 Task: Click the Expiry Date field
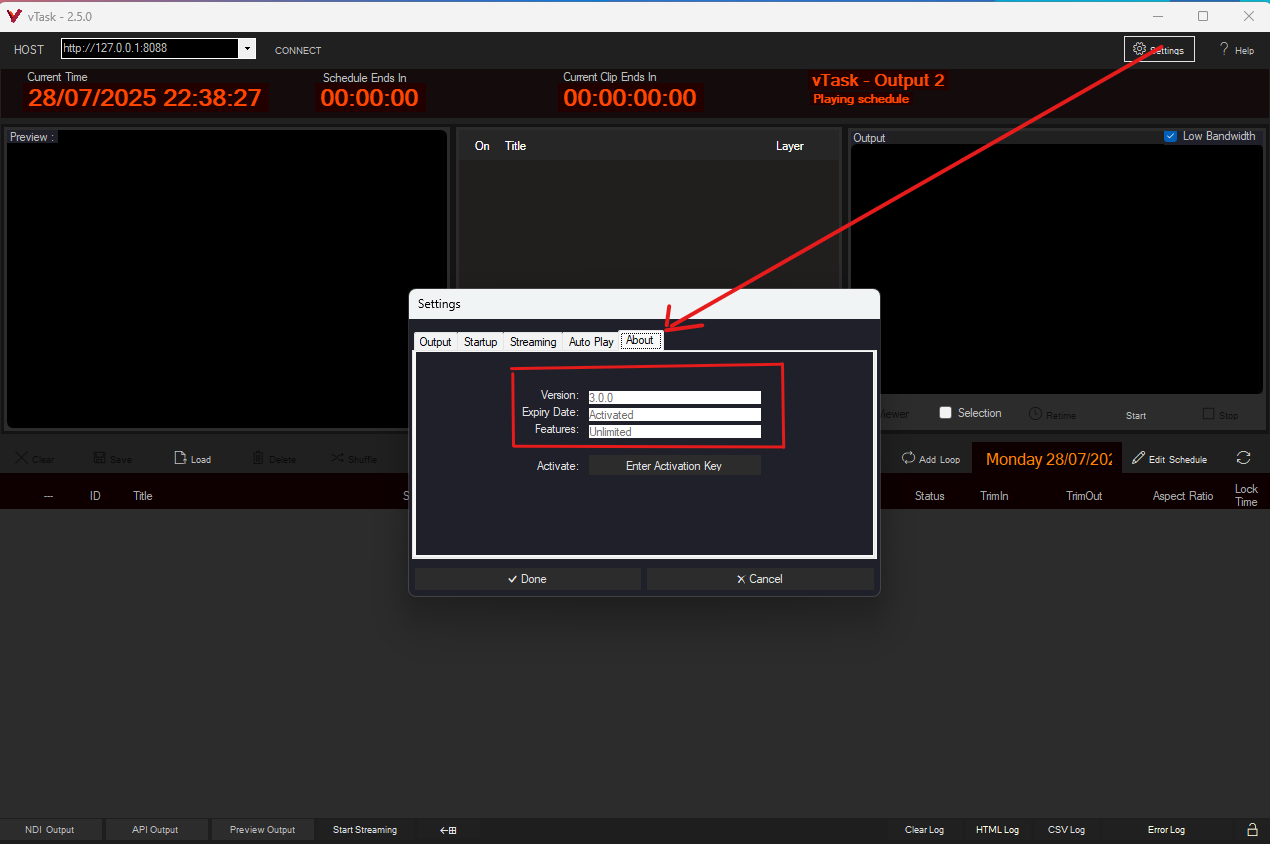coord(675,414)
